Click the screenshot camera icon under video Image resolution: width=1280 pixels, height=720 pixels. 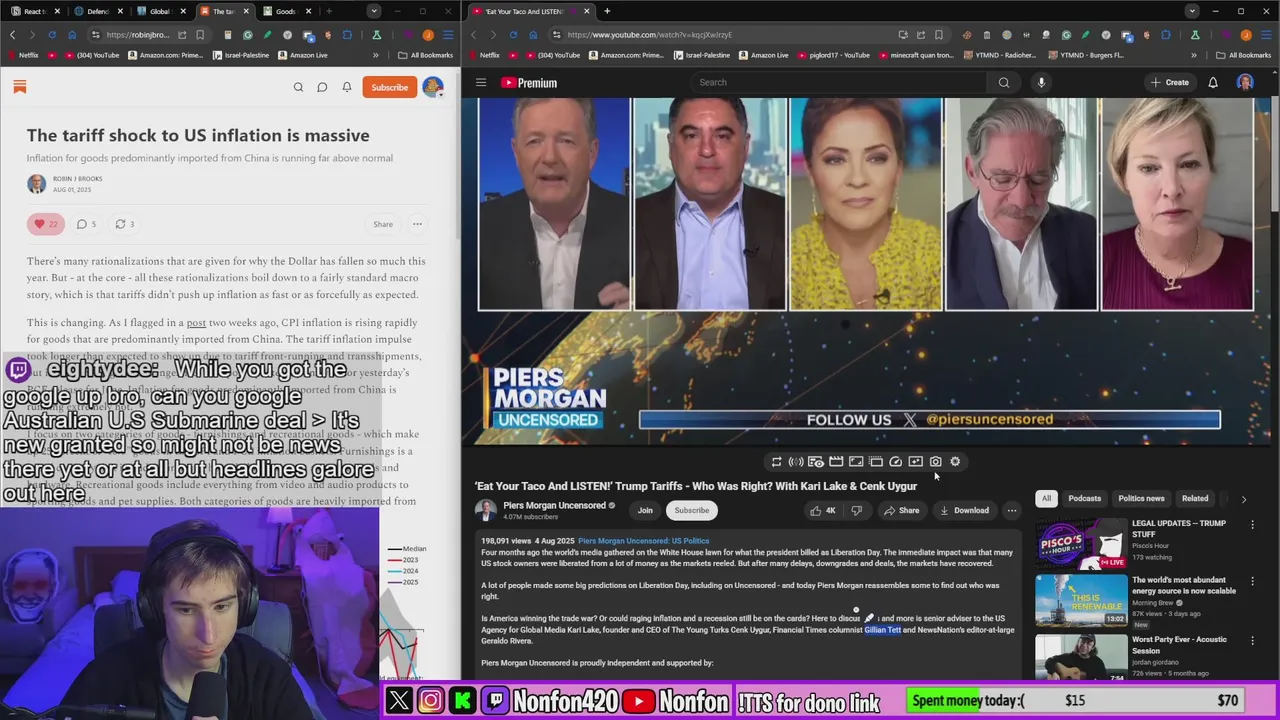935,462
